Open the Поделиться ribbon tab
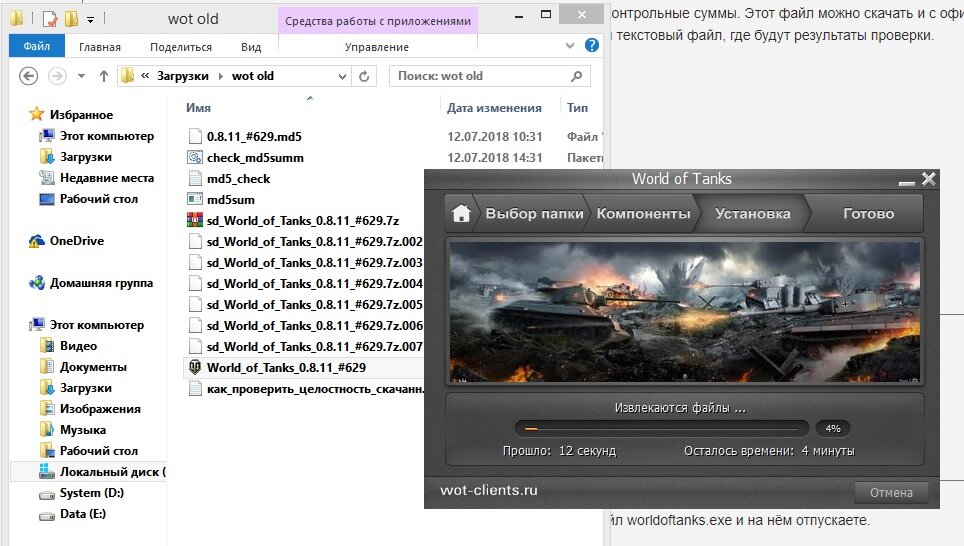The image size is (964, 546). 181,47
